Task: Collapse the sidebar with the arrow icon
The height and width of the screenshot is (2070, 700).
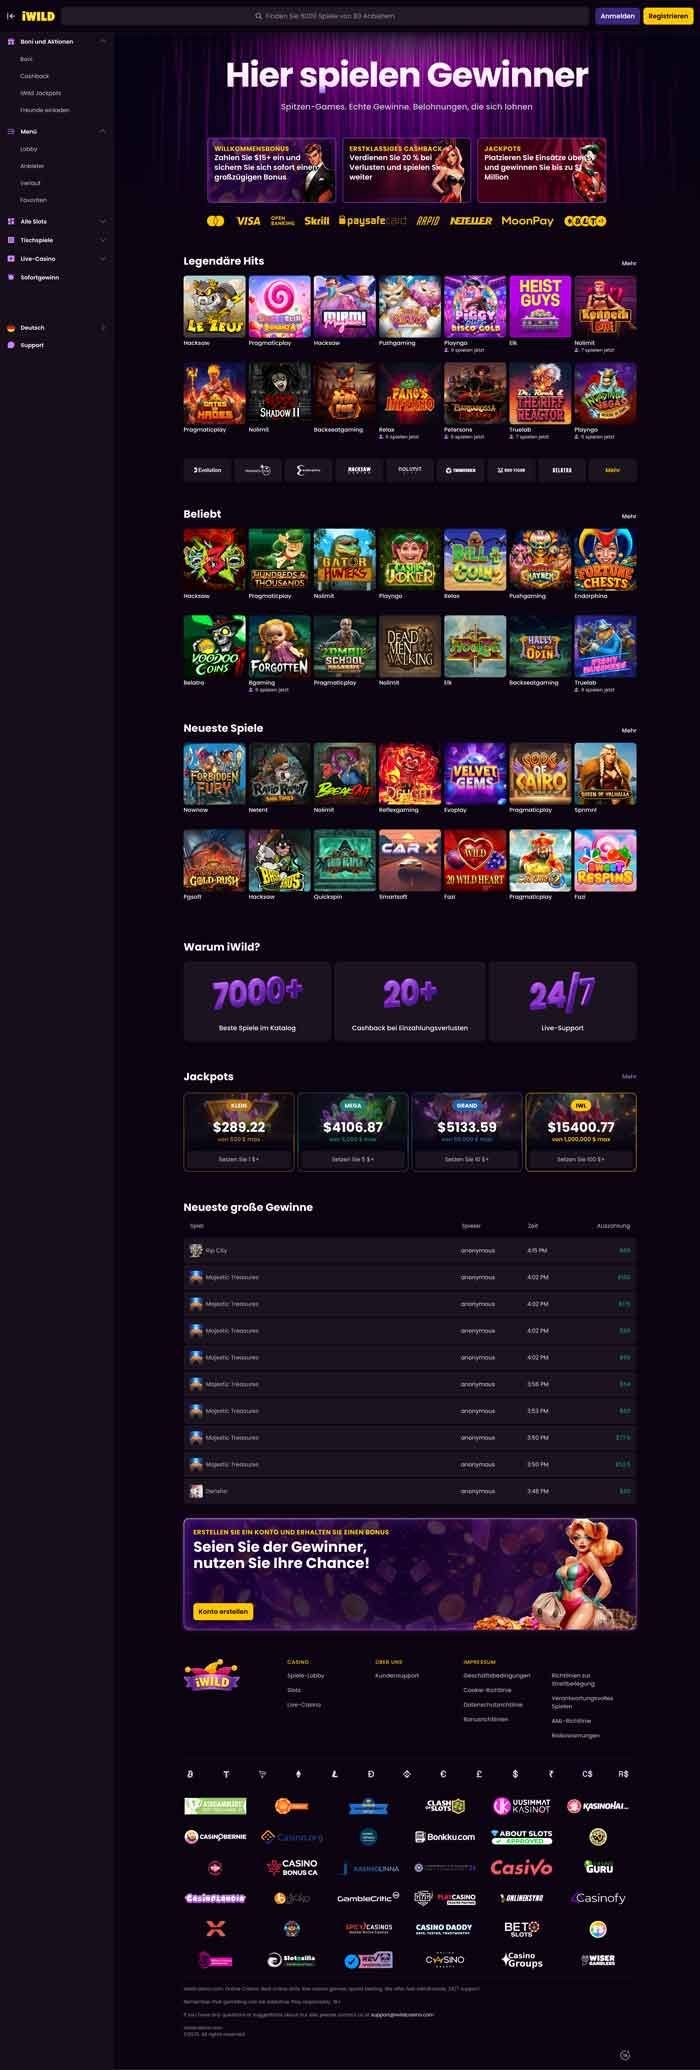Action: click(x=11, y=16)
